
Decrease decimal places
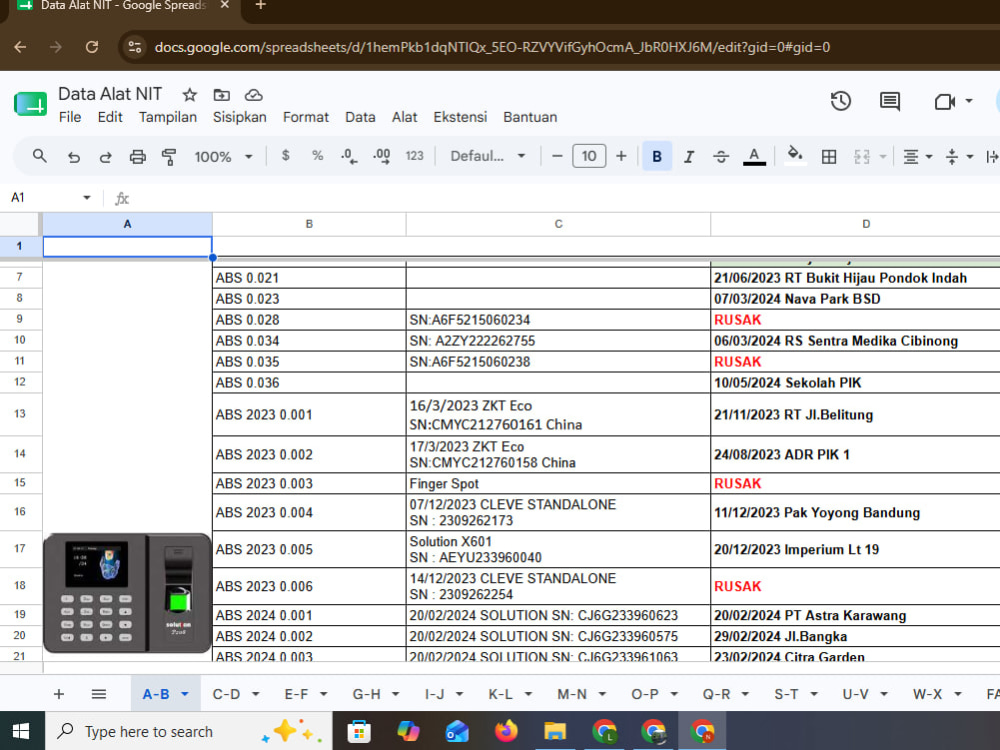pyautogui.click(x=349, y=156)
